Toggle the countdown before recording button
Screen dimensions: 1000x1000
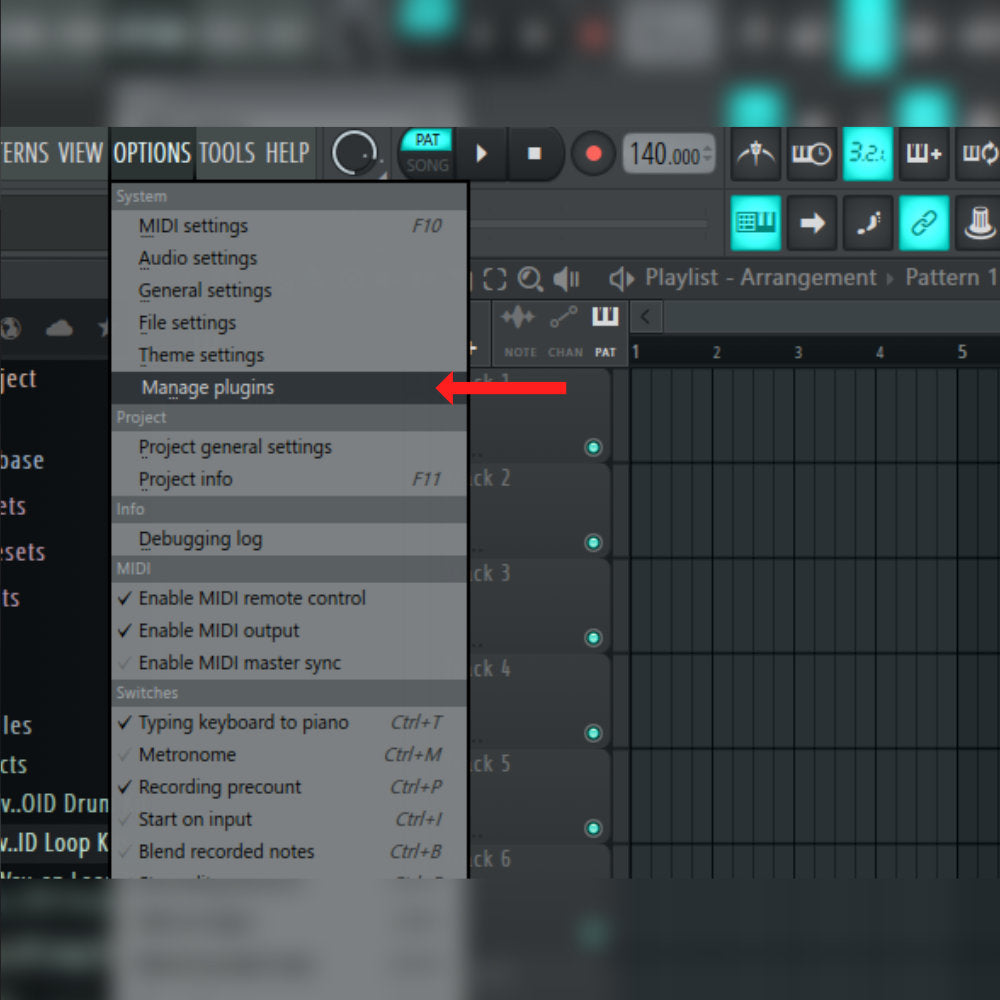point(867,154)
